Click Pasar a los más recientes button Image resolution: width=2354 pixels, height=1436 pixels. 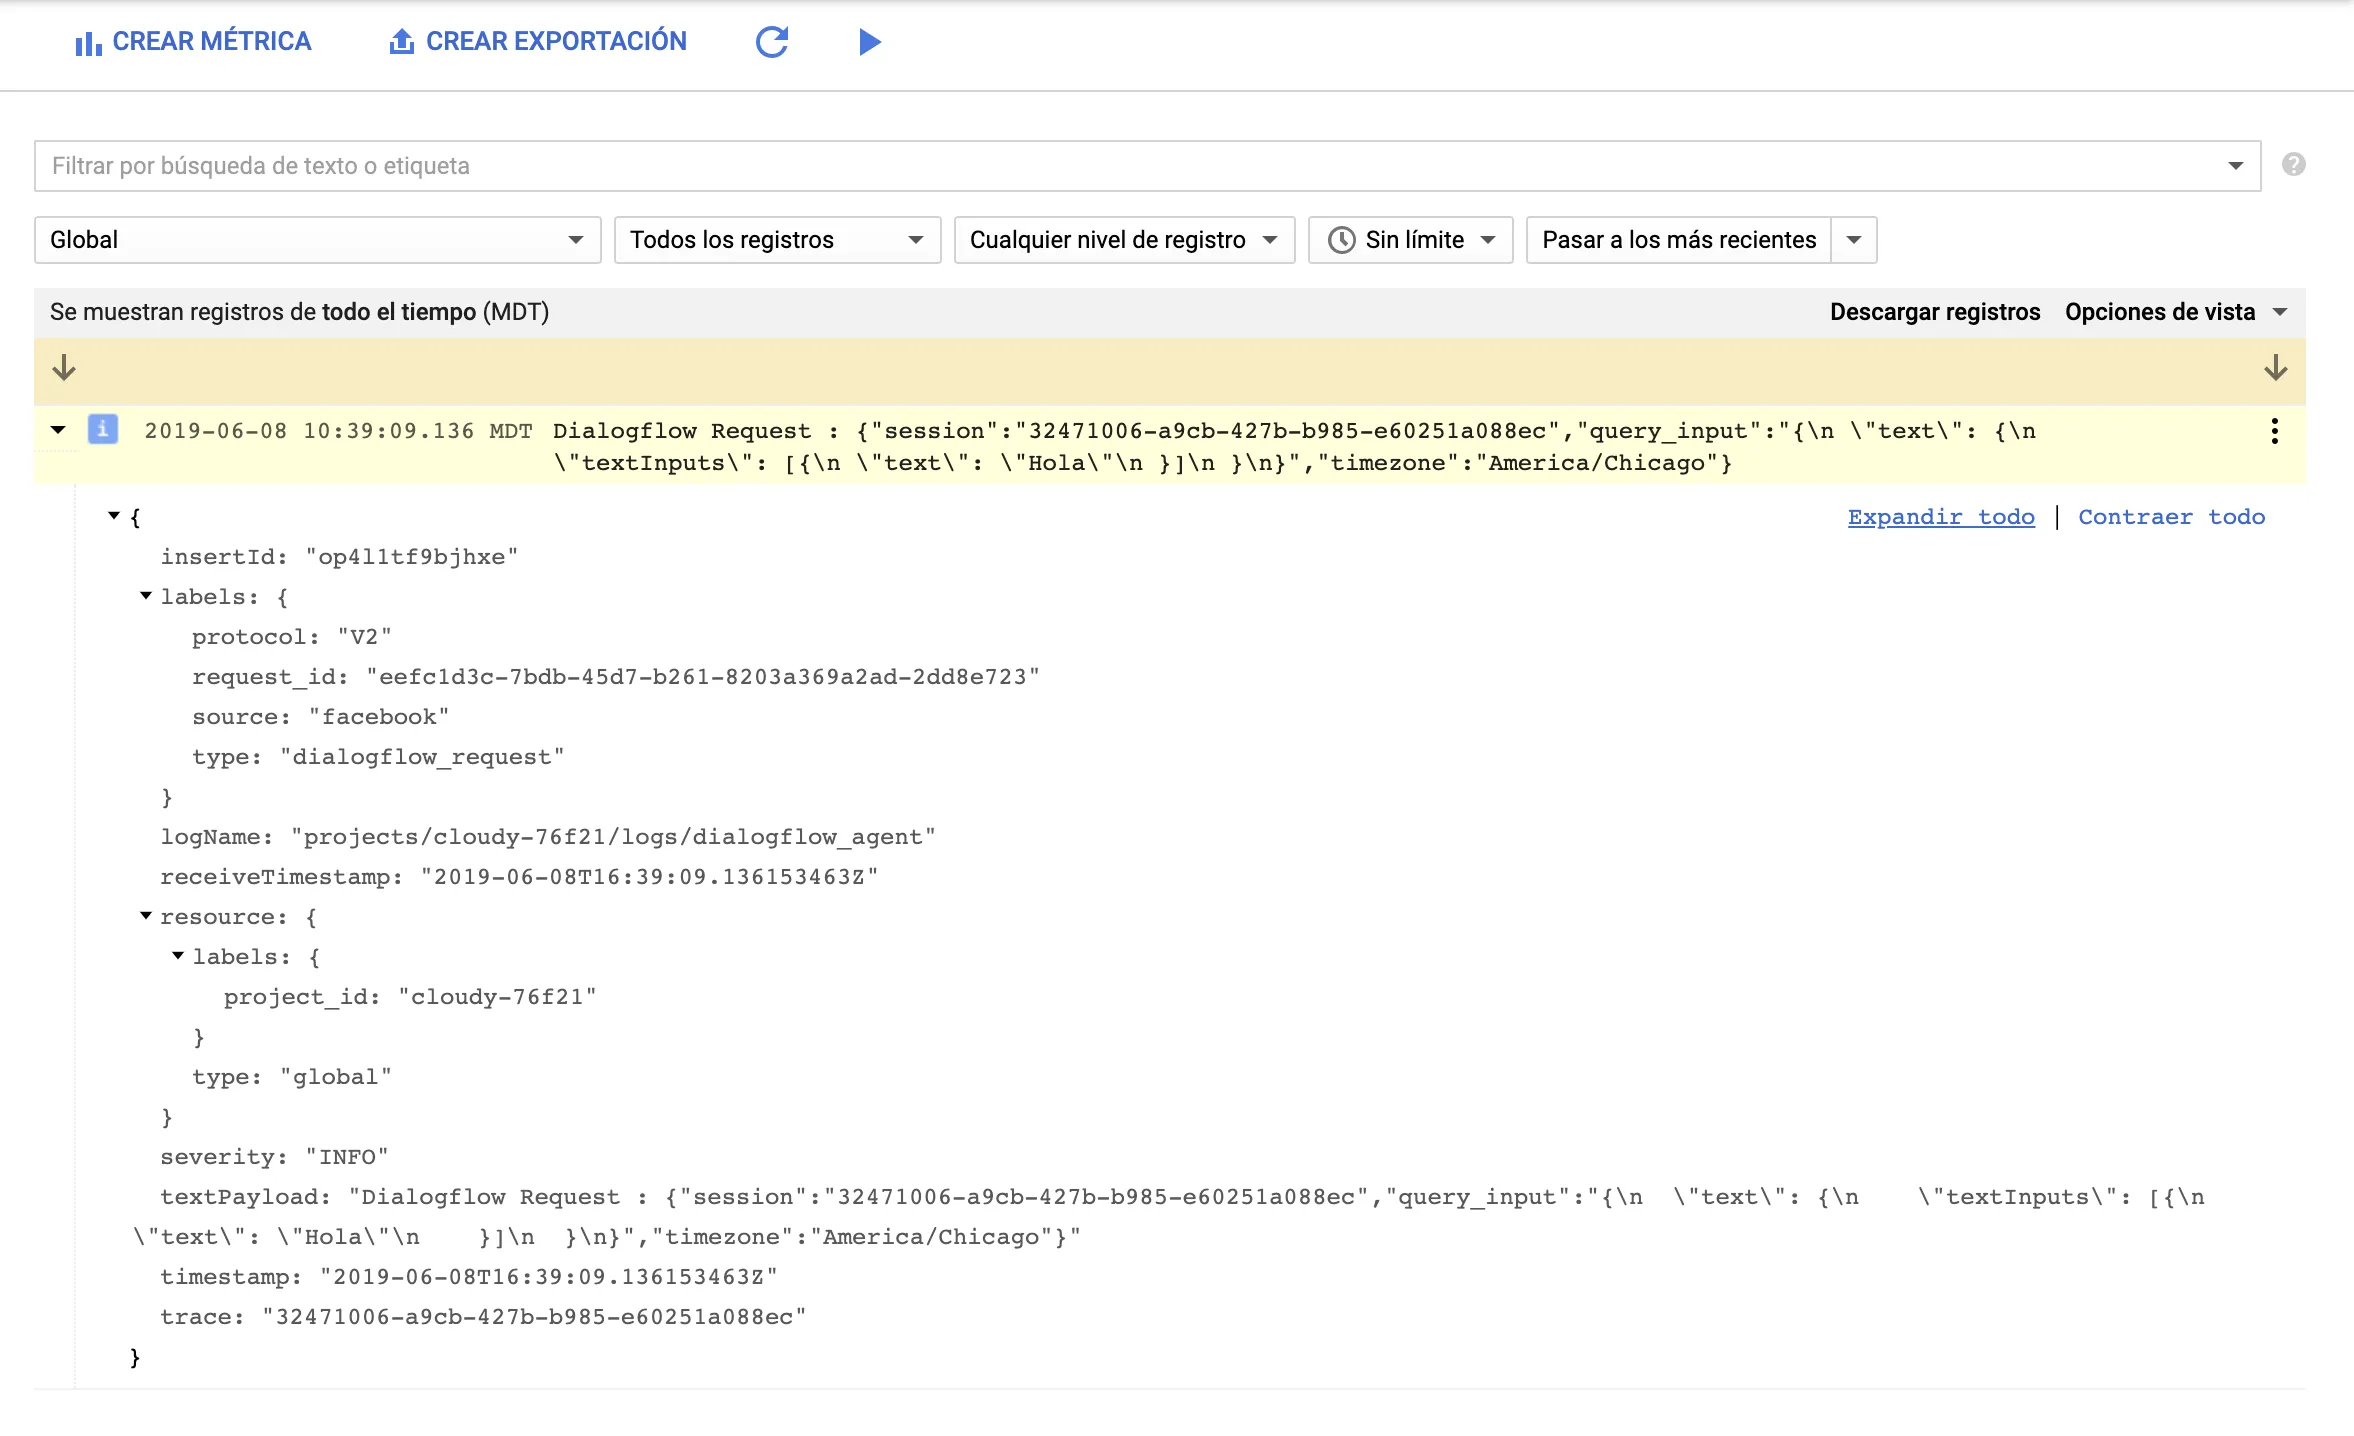1678,240
